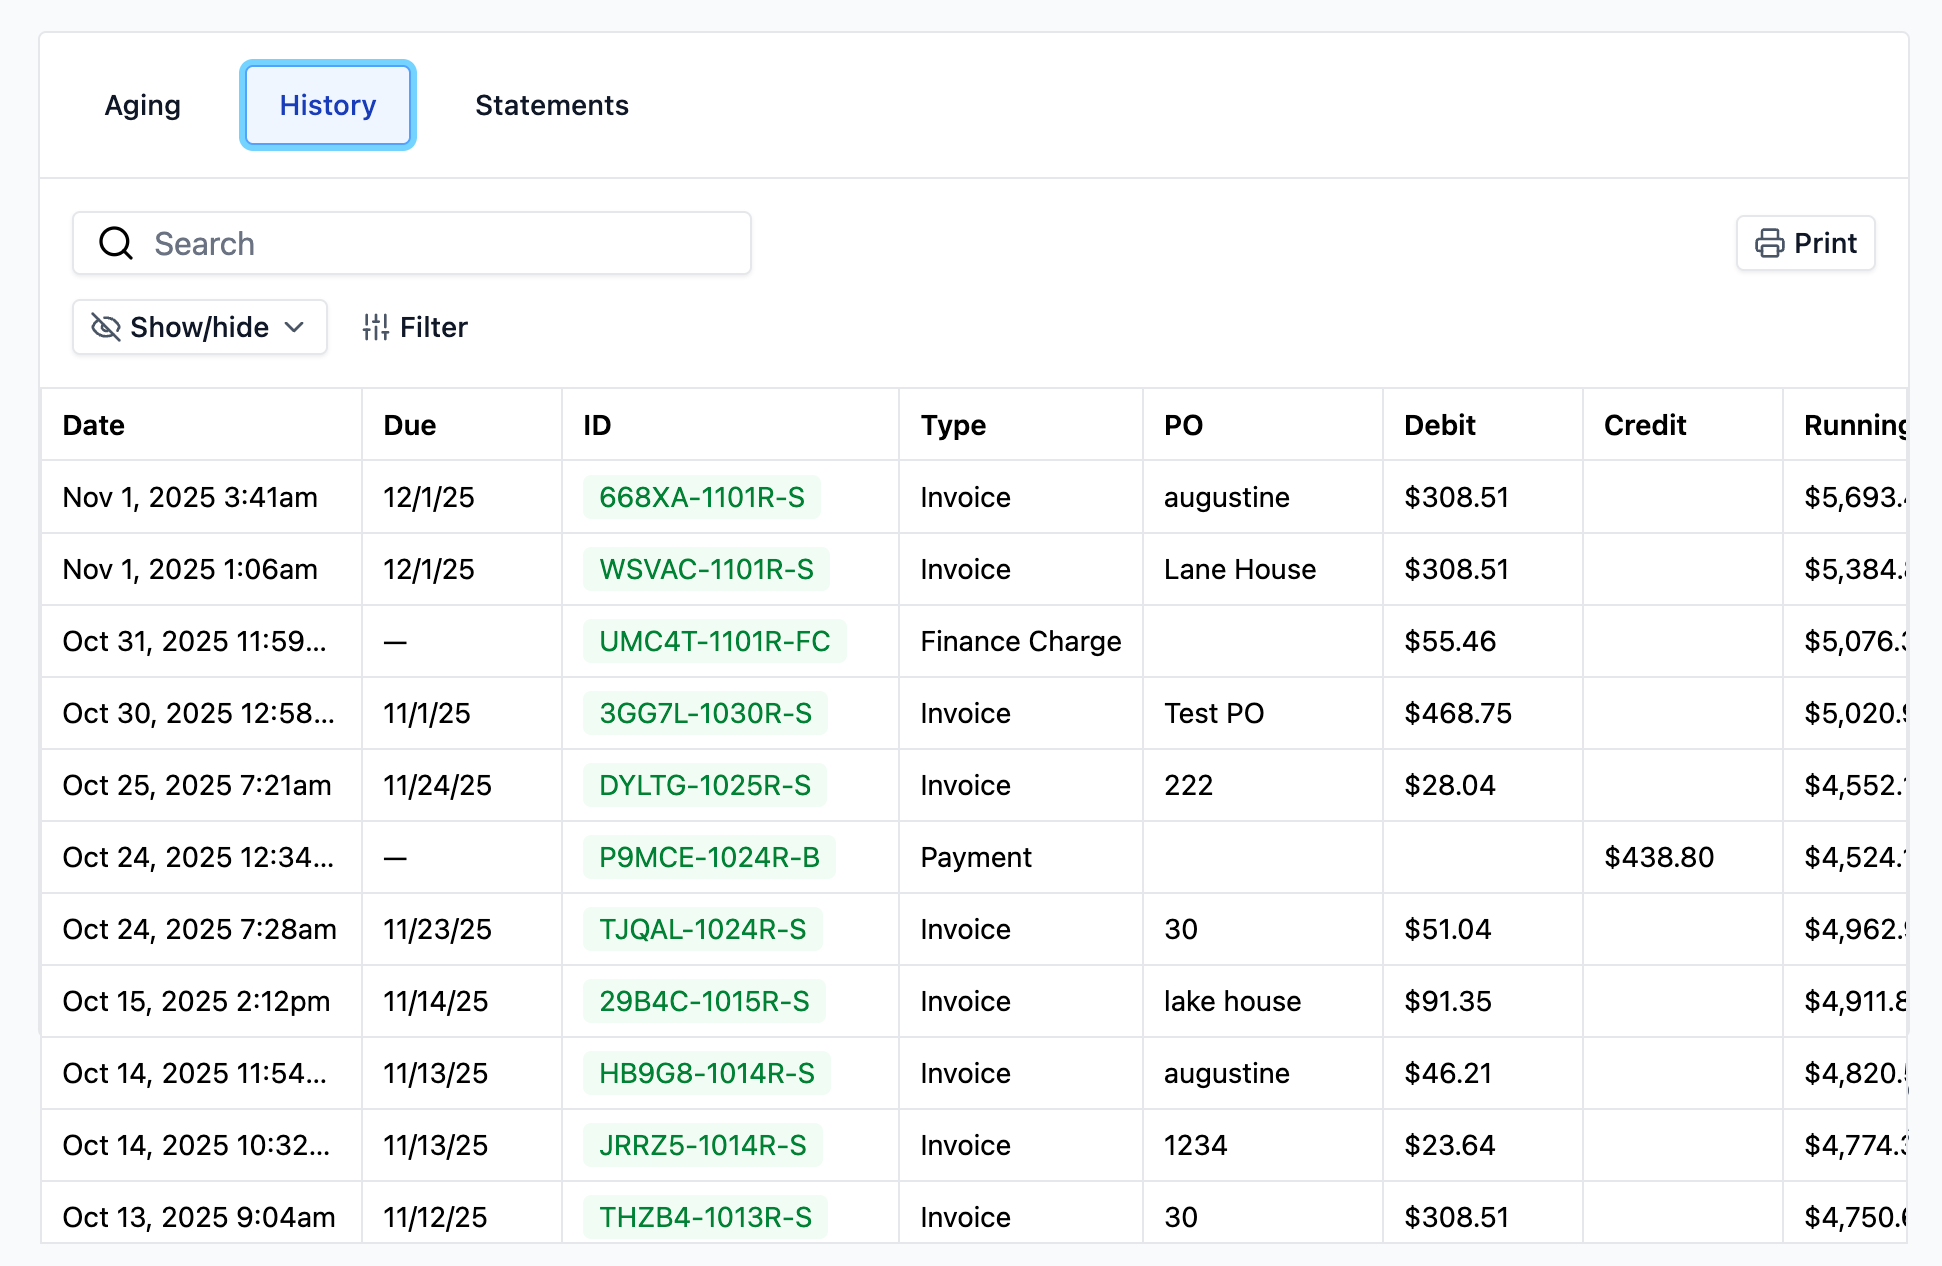
Task: Expand the Show/hide dropdown chevron
Action: [x=294, y=327]
